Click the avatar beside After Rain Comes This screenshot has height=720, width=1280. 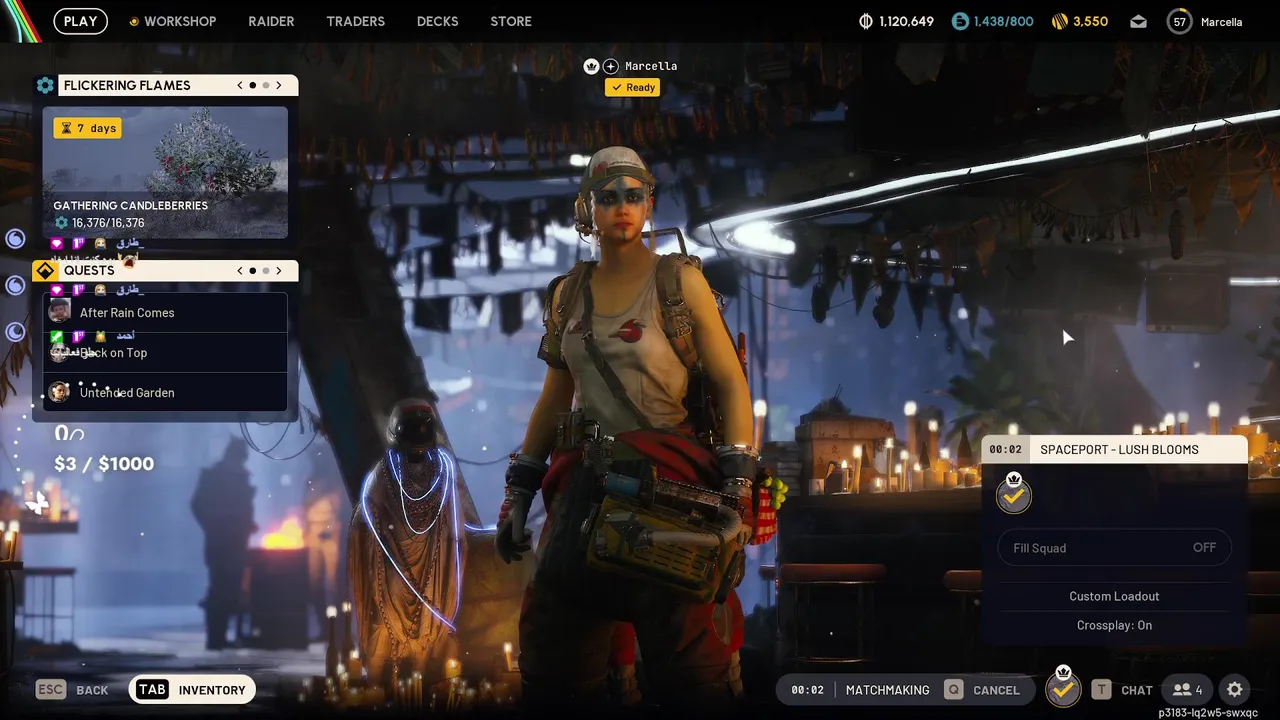pos(60,311)
